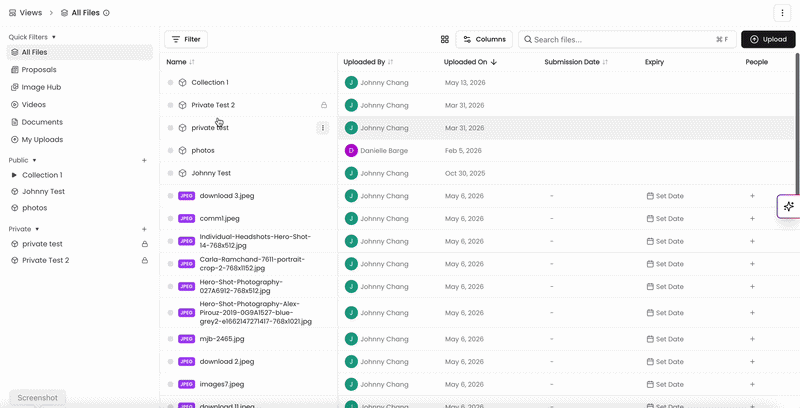Add people to download 3.jpeg row

752,196
